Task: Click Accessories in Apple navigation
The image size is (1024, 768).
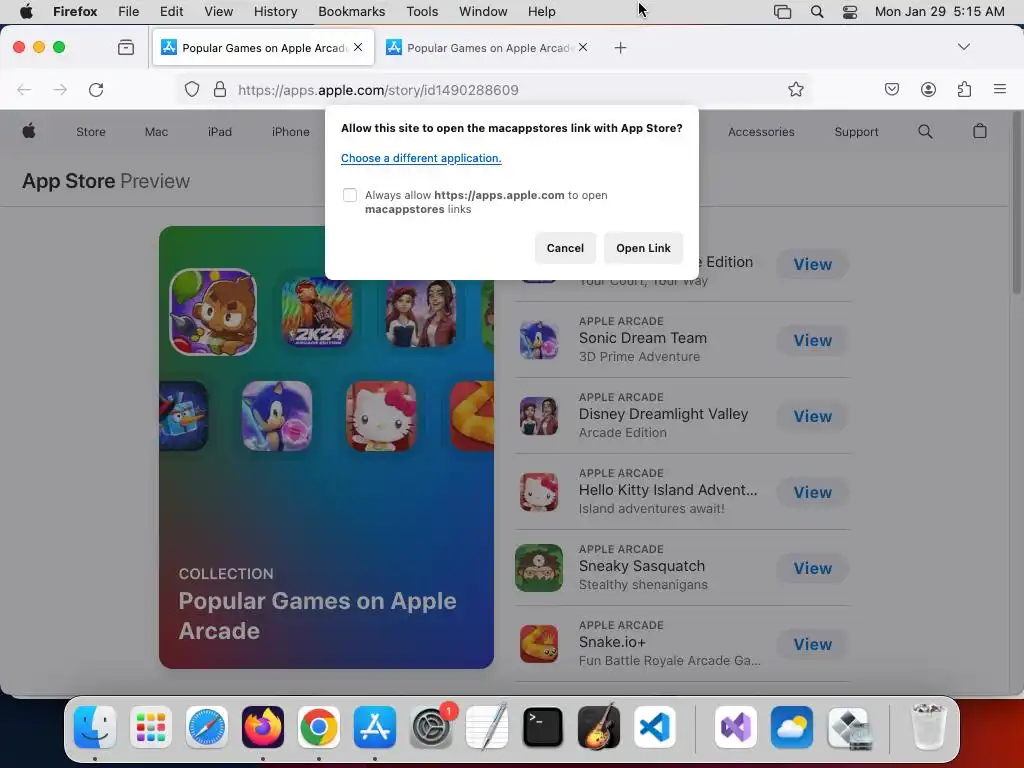Action: pyautogui.click(x=761, y=132)
